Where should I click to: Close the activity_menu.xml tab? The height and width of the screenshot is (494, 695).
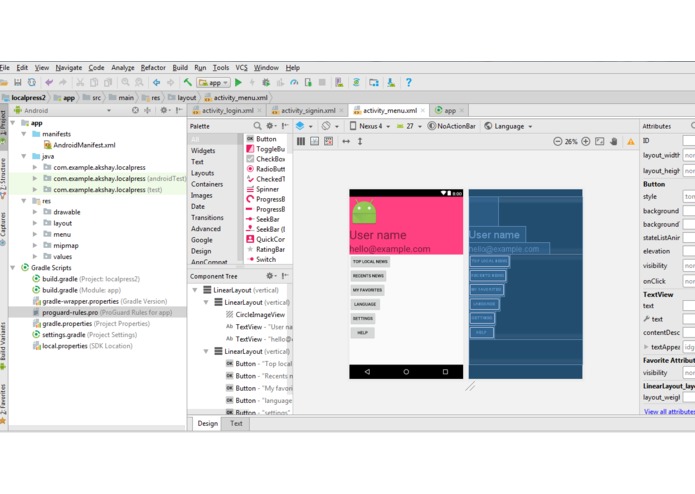point(423,110)
